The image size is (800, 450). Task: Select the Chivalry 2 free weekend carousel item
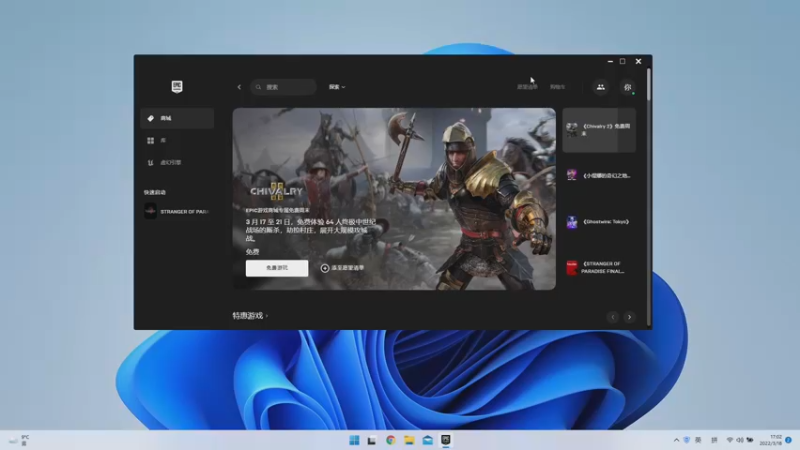click(x=599, y=130)
